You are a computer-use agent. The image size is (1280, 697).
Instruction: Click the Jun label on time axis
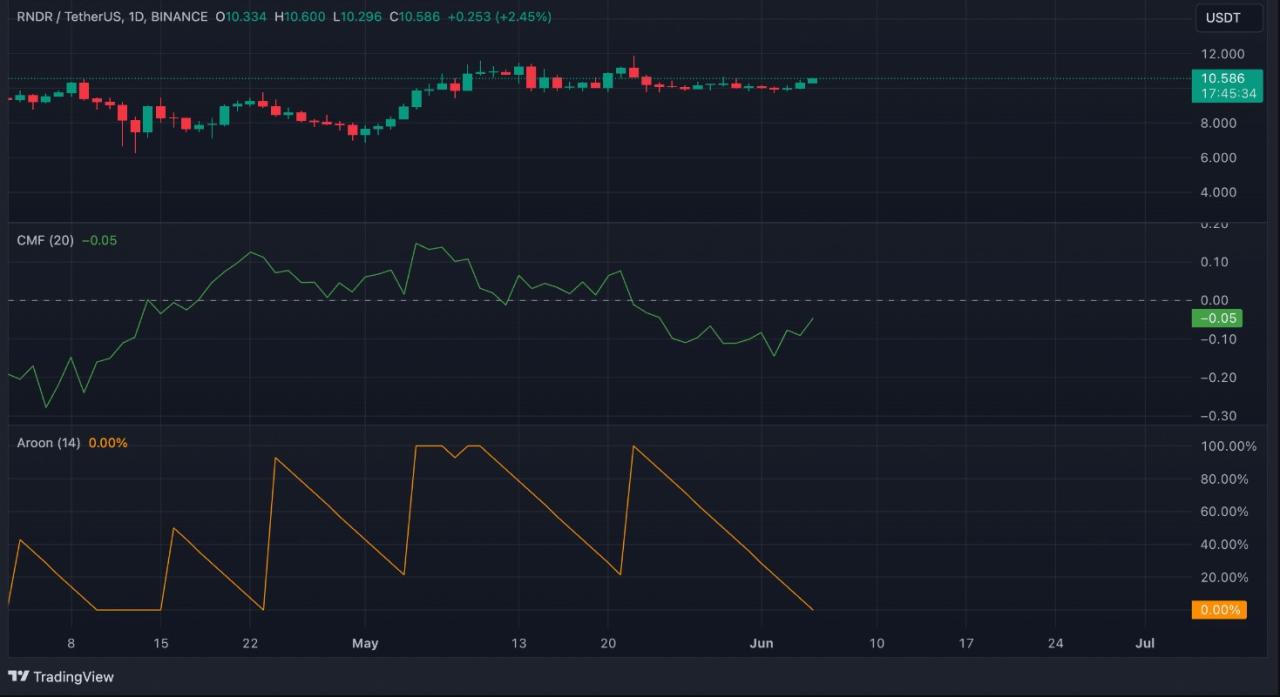[765, 644]
